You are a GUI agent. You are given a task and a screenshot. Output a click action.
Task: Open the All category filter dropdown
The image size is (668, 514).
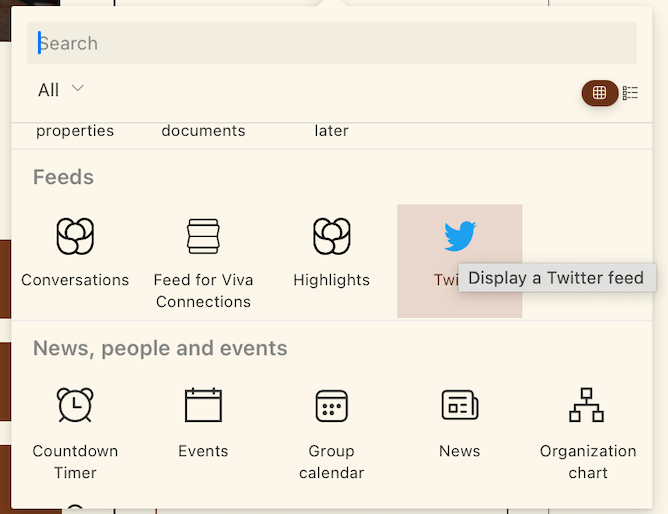click(61, 90)
